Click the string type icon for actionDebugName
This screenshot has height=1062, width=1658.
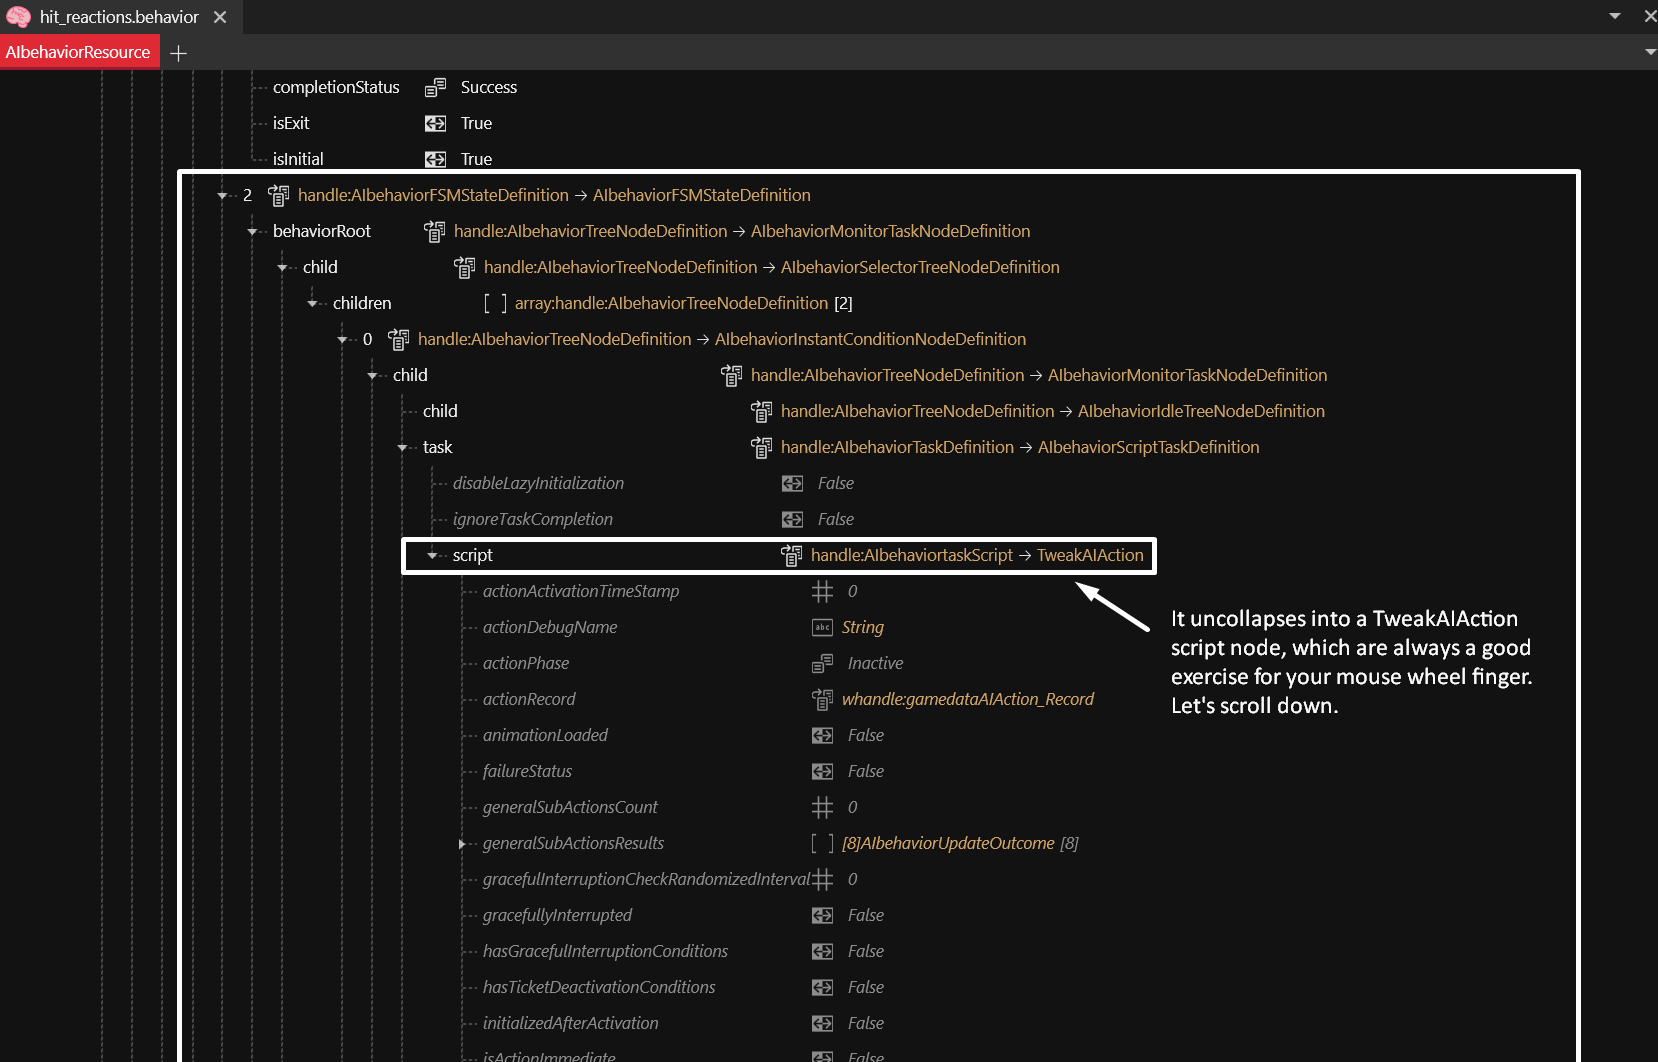coord(822,628)
